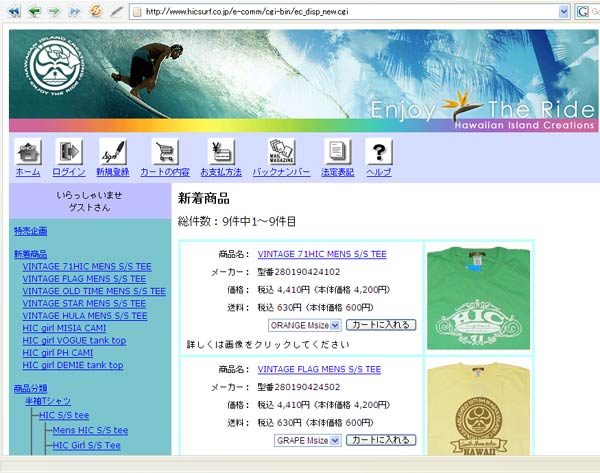This screenshot has height=473, width=600.
Task: Open the GRAPE Msize option dropdown
Action: (x=307, y=440)
